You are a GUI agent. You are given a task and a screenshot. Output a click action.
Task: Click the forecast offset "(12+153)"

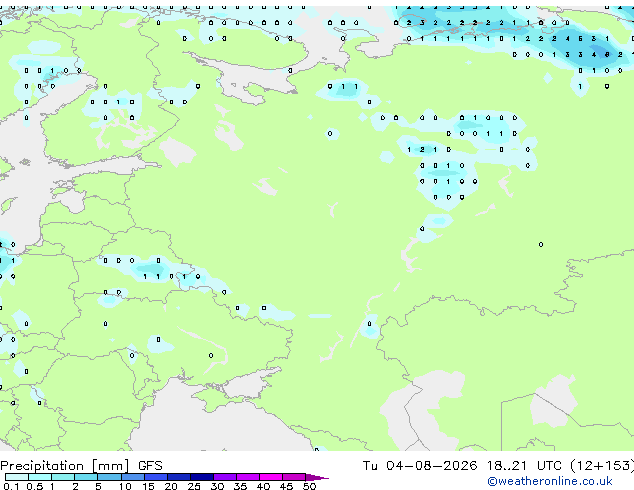(x=602, y=466)
